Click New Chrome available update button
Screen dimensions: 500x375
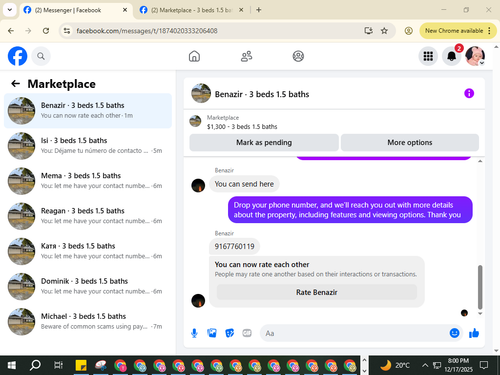pos(458,31)
